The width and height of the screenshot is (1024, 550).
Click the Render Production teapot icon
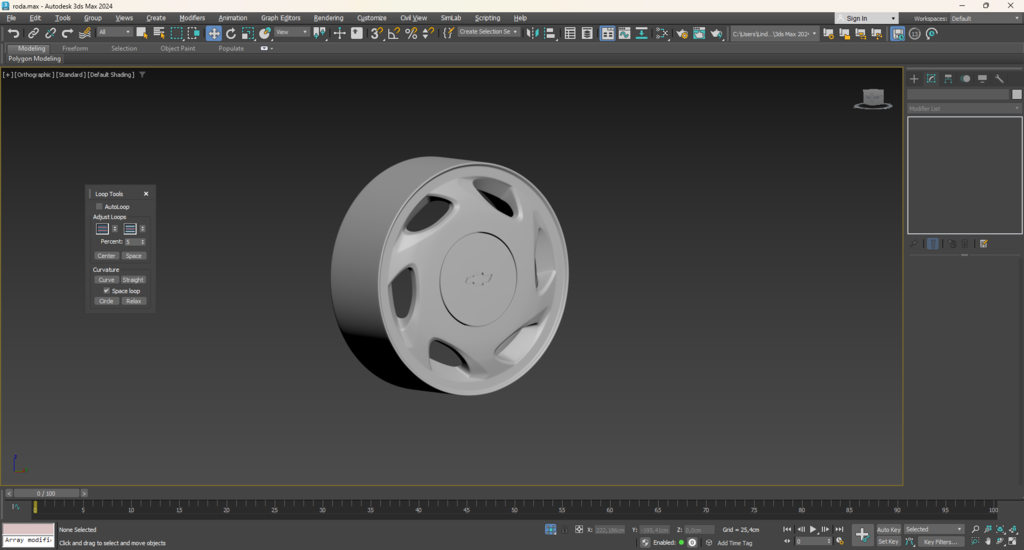(716, 33)
